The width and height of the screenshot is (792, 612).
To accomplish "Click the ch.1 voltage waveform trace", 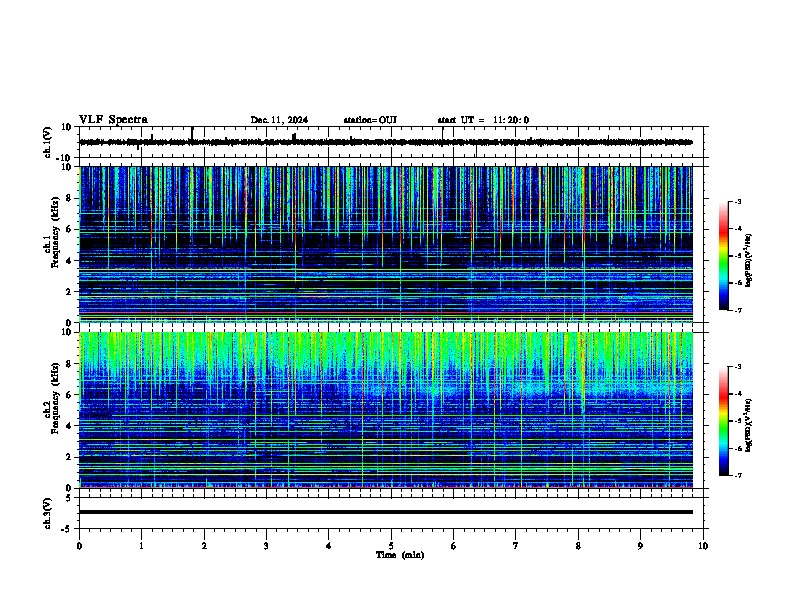I will point(386,142).
